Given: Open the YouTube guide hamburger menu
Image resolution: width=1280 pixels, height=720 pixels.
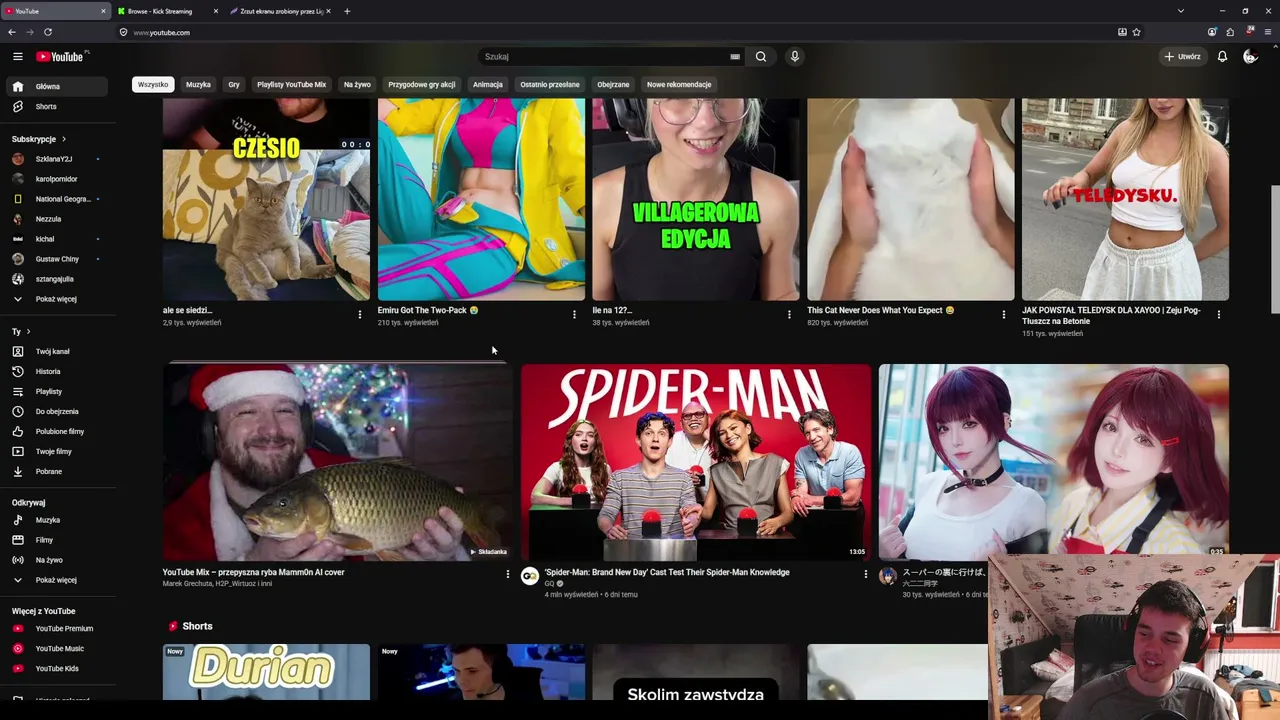Looking at the screenshot, I should (18, 57).
